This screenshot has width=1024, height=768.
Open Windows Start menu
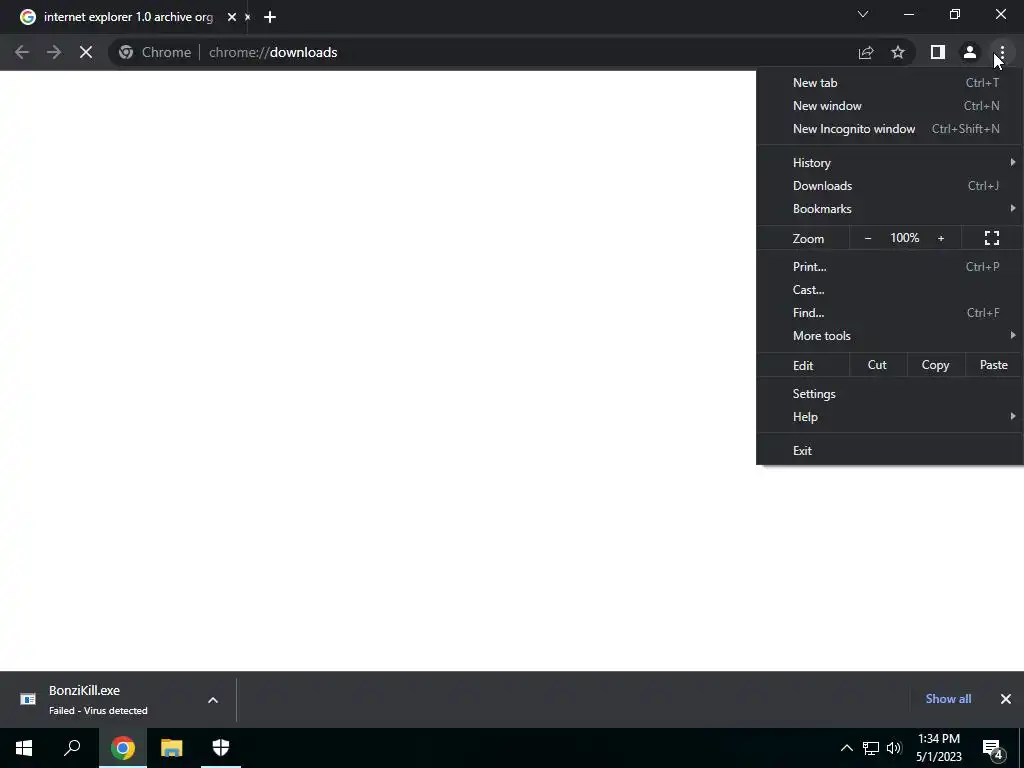tap(24, 748)
